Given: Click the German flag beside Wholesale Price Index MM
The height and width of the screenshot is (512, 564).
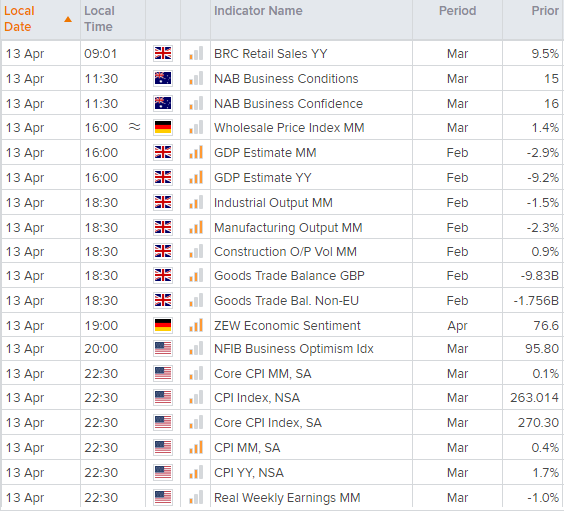Looking at the screenshot, I should point(163,127).
